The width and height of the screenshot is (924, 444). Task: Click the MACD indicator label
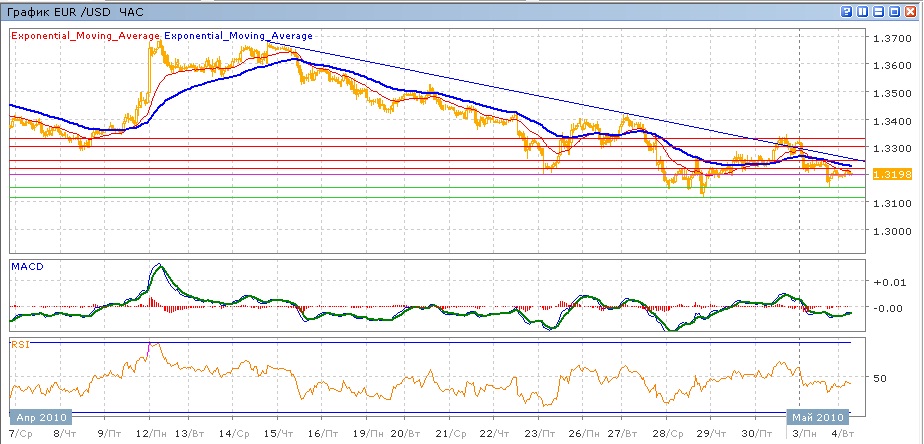coord(25,266)
